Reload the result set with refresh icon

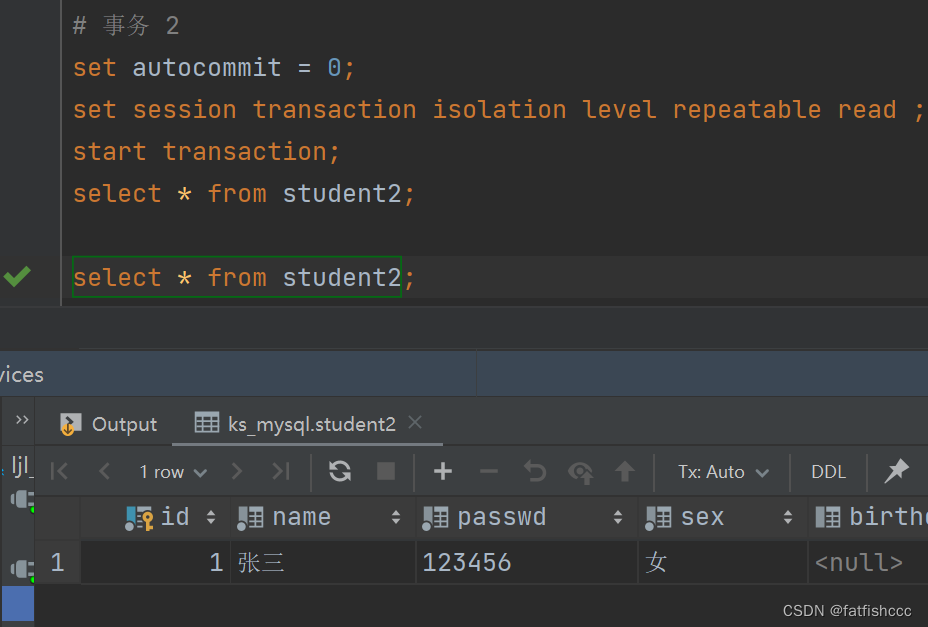[x=340, y=471]
